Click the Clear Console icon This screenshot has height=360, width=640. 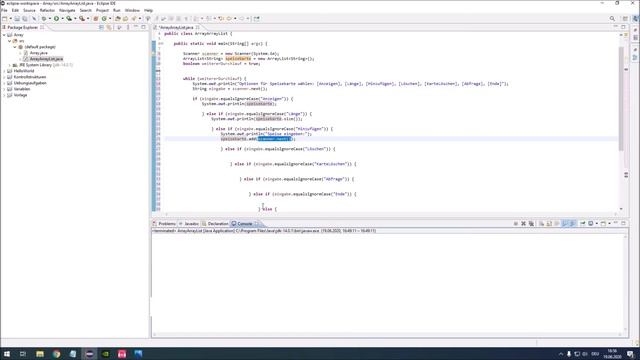coord(541,224)
